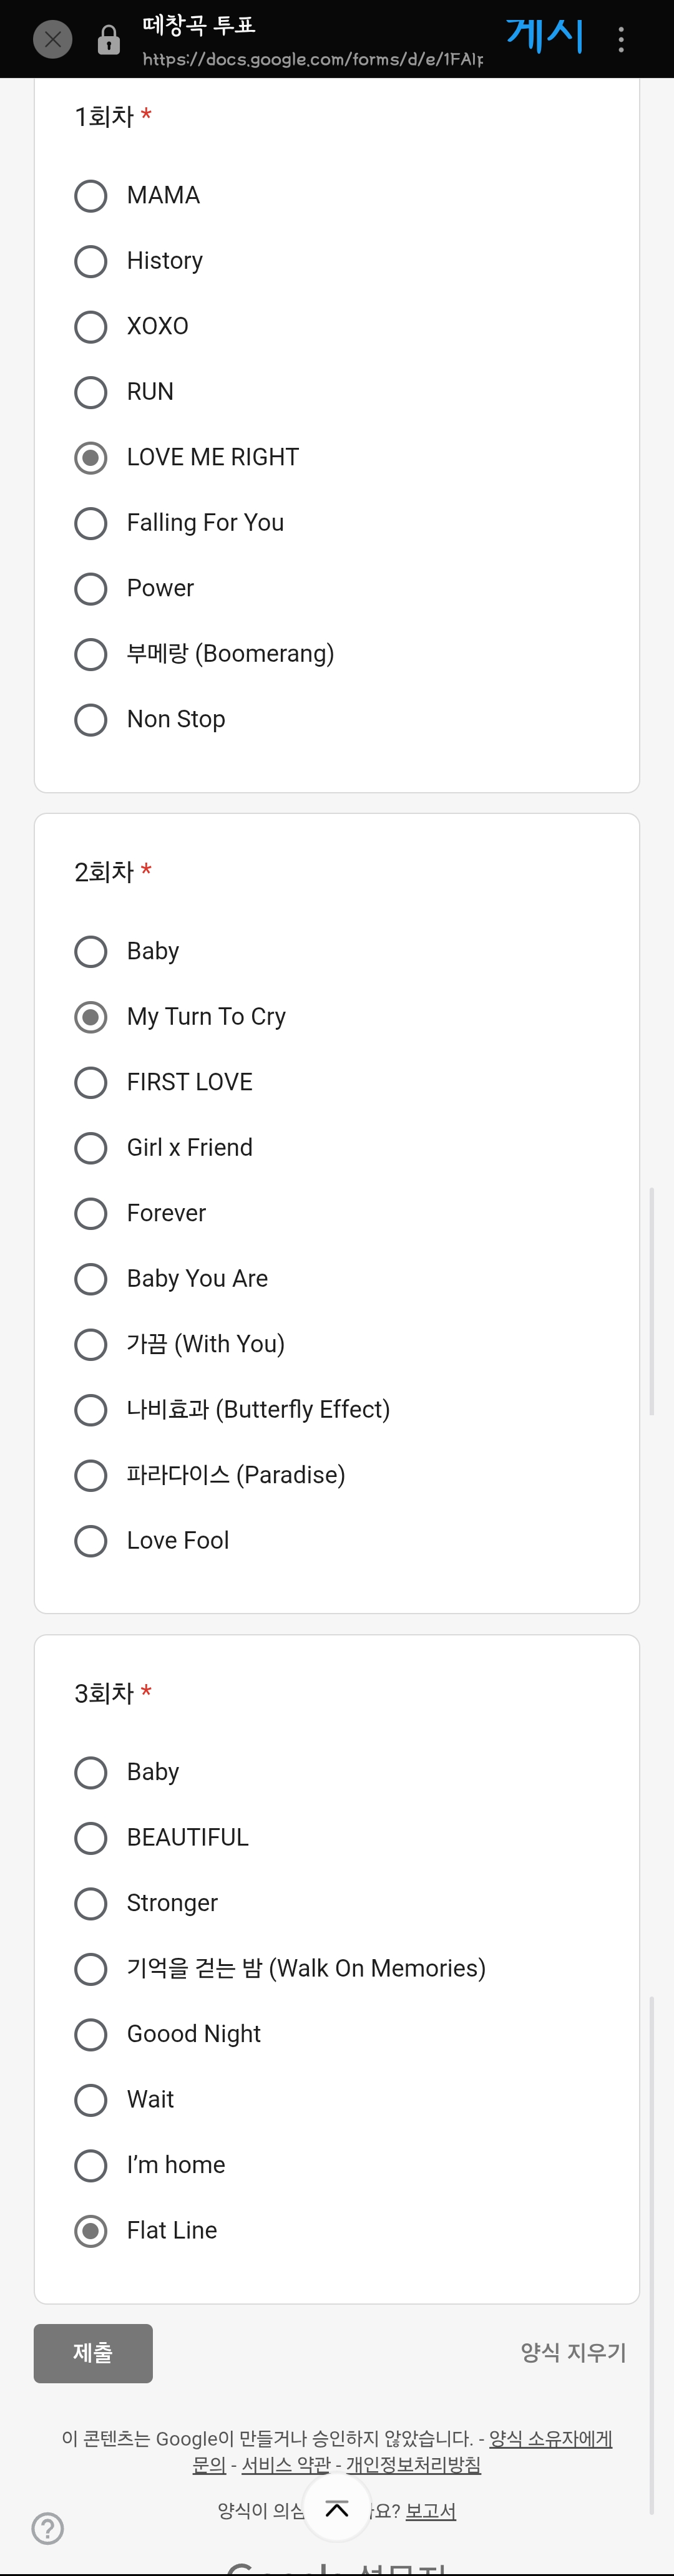Select BEAUTIFUL in the 3회차 question

click(91, 1838)
